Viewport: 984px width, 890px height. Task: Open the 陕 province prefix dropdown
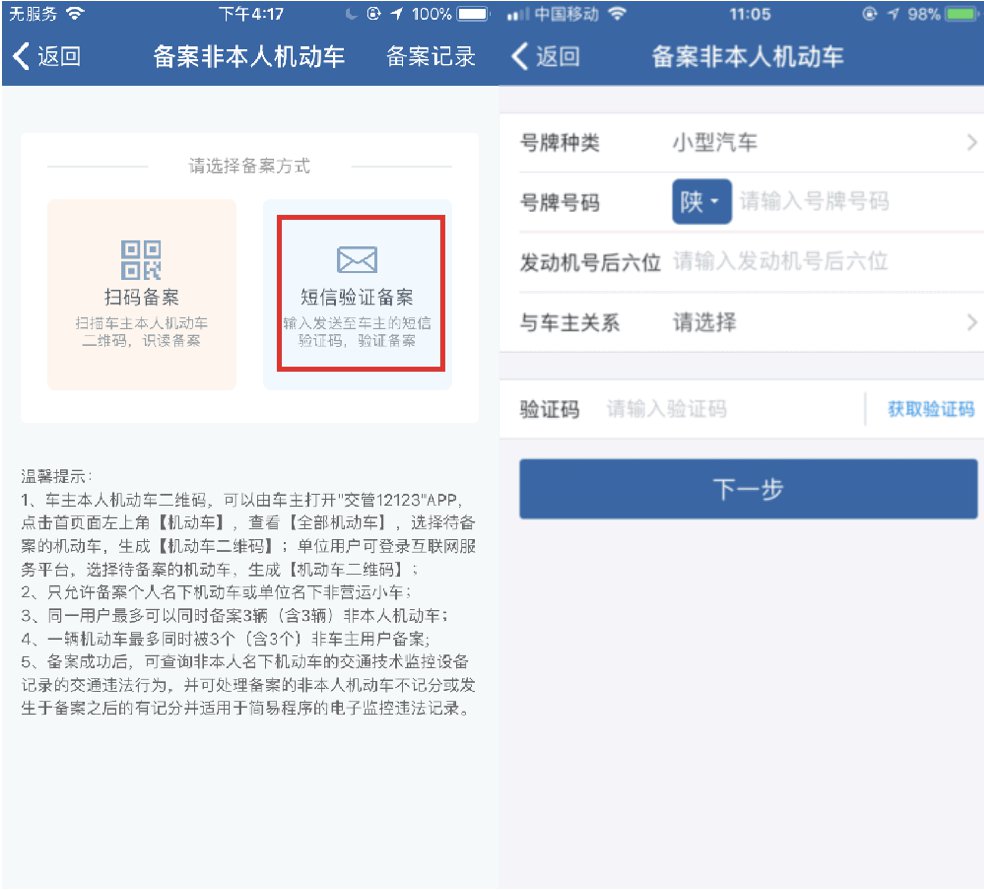tap(701, 202)
